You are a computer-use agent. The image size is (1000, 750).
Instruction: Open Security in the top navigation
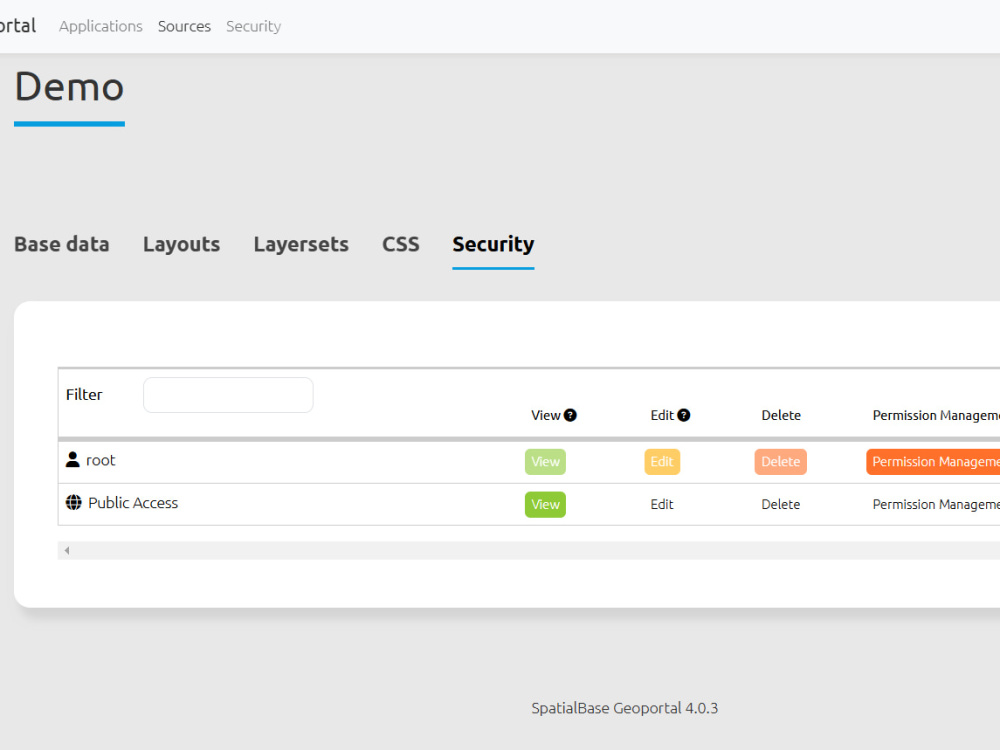(253, 26)
